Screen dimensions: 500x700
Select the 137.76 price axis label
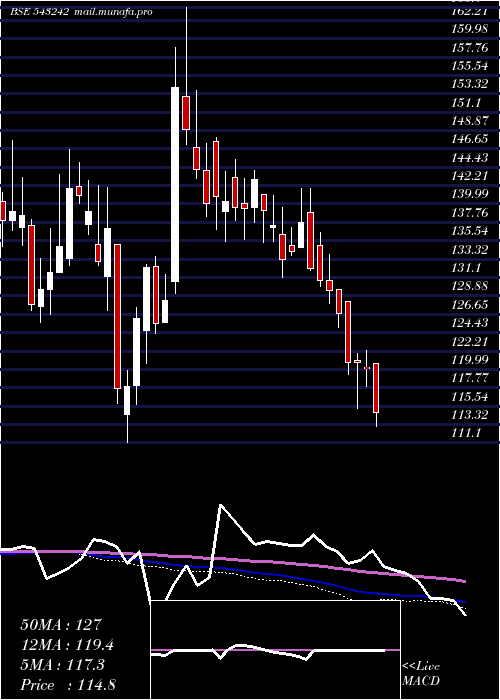[469, 212]
